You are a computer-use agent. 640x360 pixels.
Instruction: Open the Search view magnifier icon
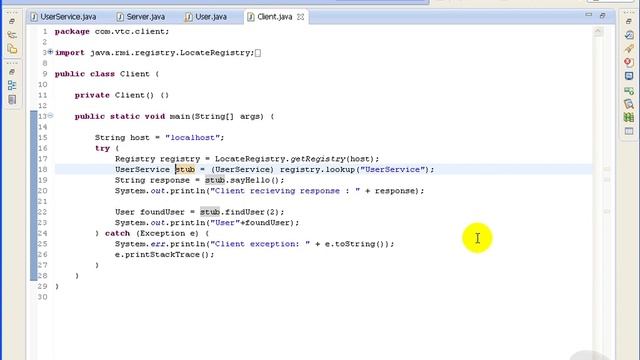coord(629,104)
